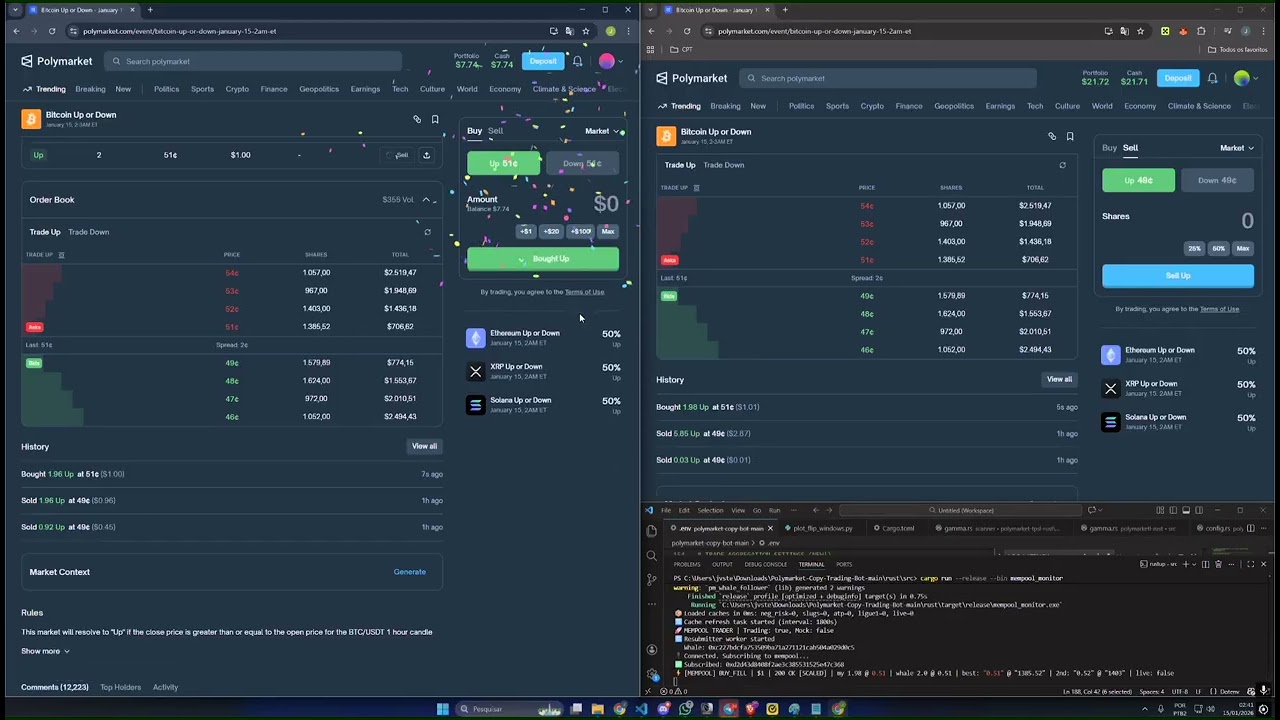Image resolution: width=1280 pixels, height=720 pixels.
Task: Click Deposit button in right window
Action: (1178, 78)
